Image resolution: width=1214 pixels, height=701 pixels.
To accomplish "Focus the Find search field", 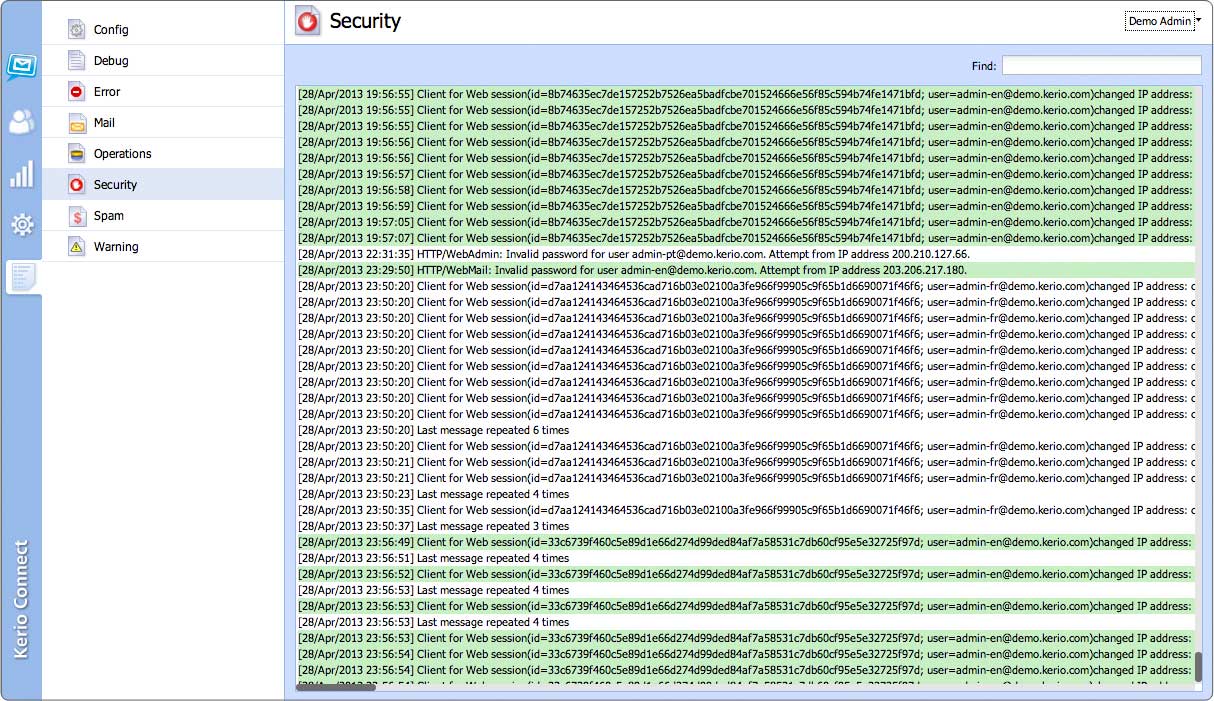I will [1102, 66].
